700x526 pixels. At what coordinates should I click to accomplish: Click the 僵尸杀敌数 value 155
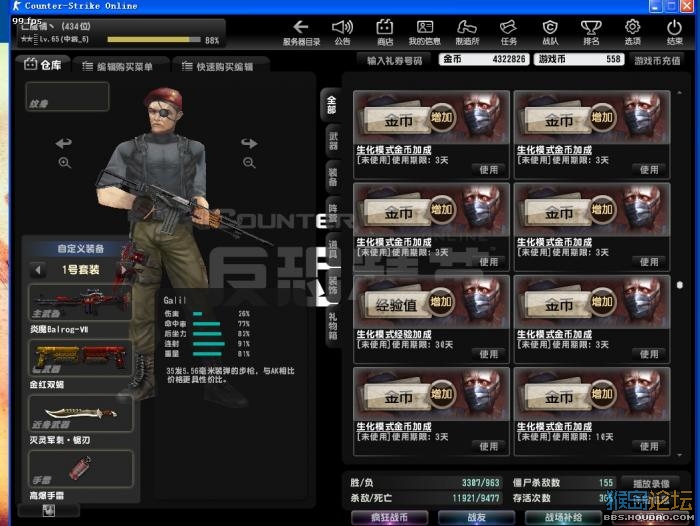[606, 483]
